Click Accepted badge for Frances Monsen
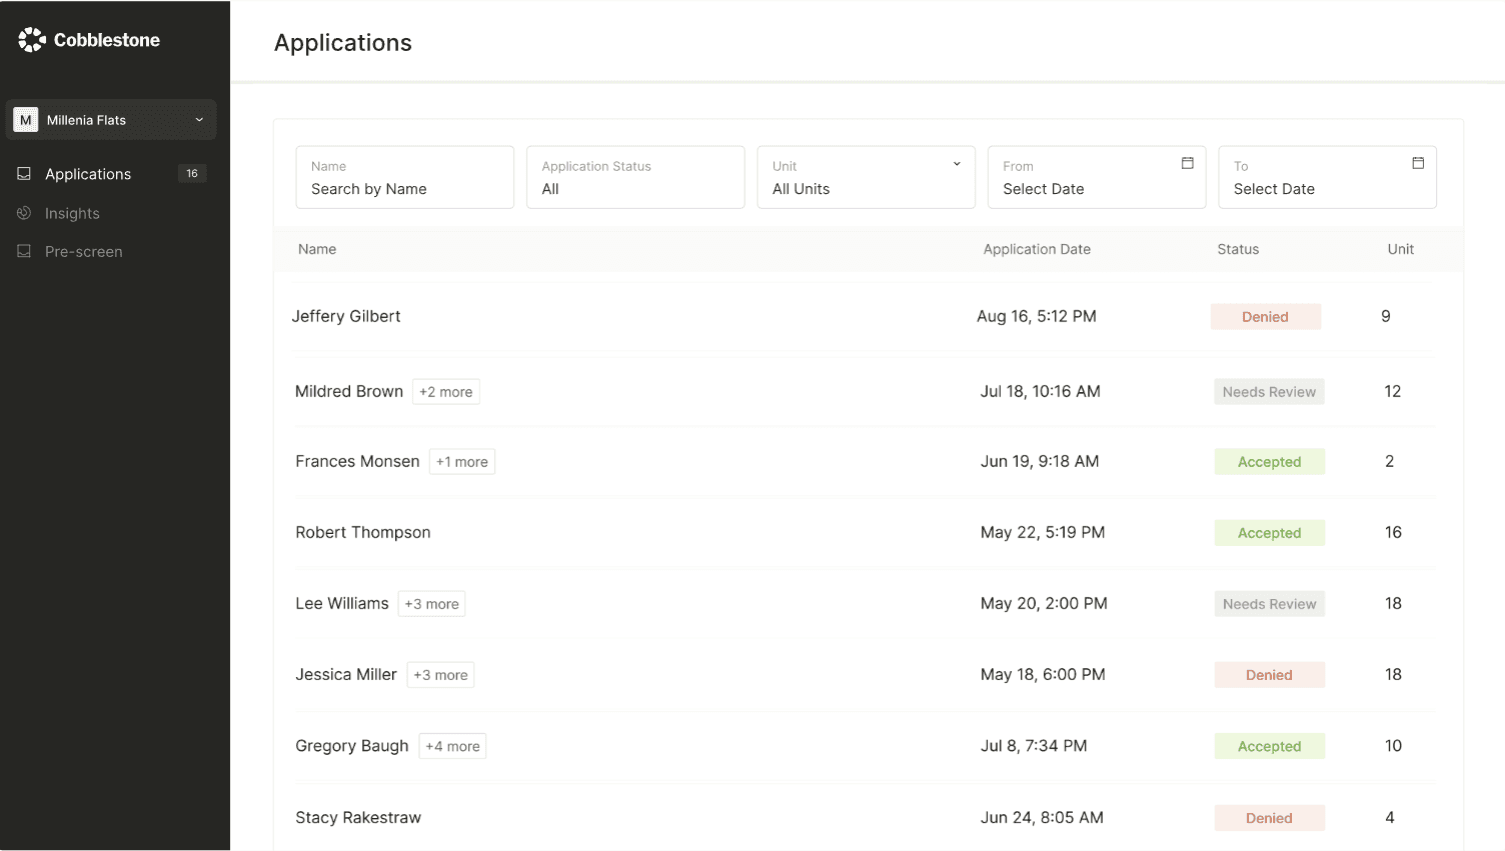This screenshot has height=851, width=1505. pos(1270,462)
